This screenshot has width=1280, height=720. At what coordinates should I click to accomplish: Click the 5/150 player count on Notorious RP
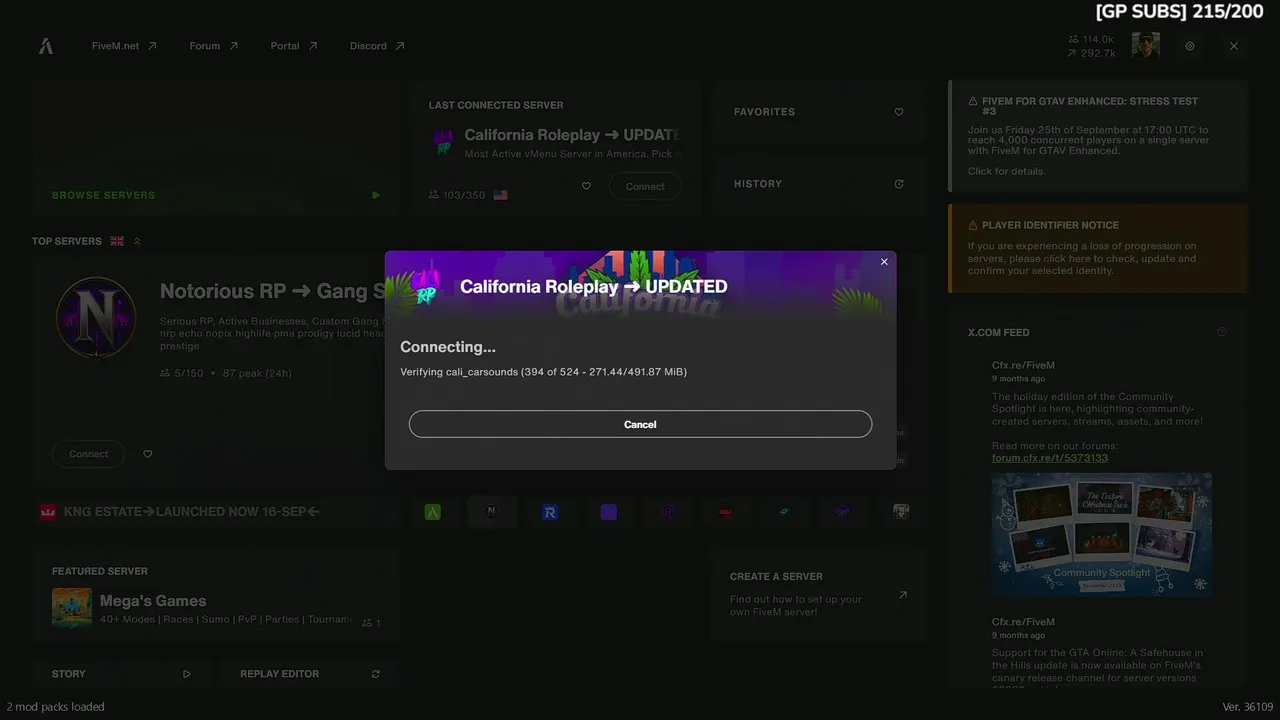coord(182,373)
